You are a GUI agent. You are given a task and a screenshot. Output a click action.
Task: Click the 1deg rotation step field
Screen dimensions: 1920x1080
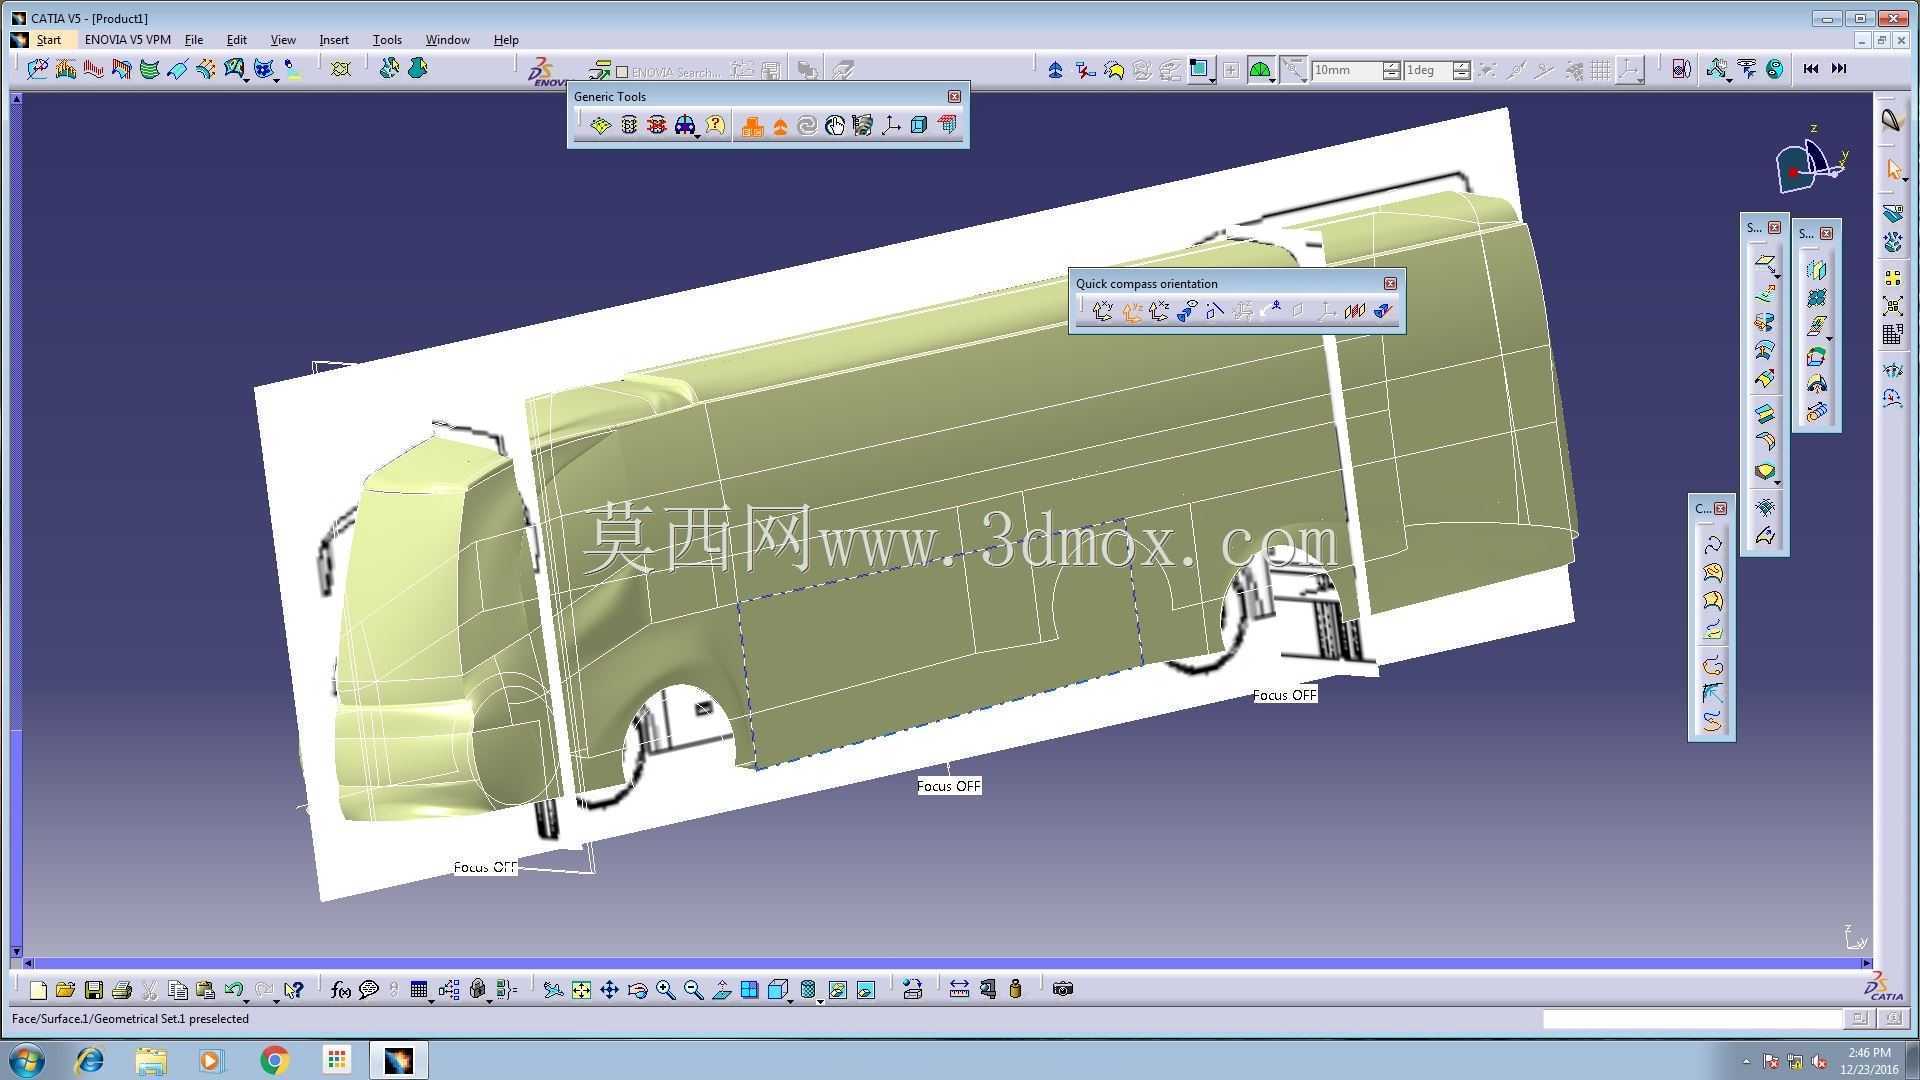click(1428, 70)
